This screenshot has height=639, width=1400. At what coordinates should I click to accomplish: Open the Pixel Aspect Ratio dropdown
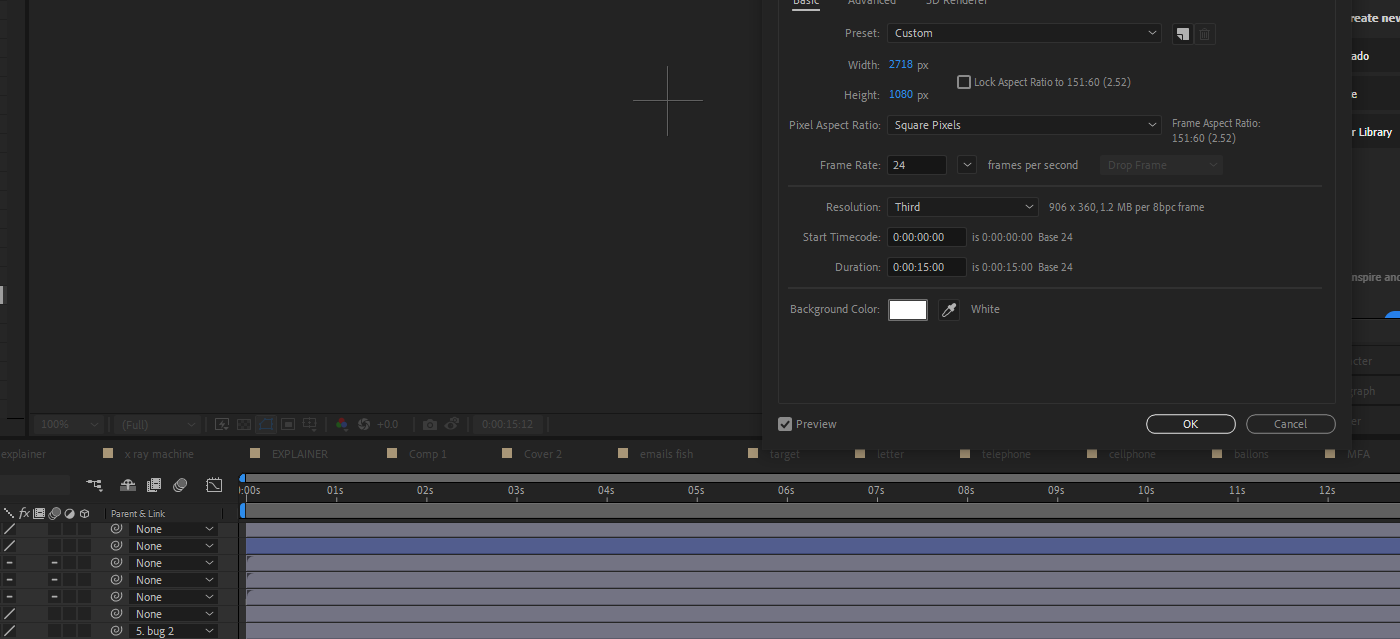1023,124
